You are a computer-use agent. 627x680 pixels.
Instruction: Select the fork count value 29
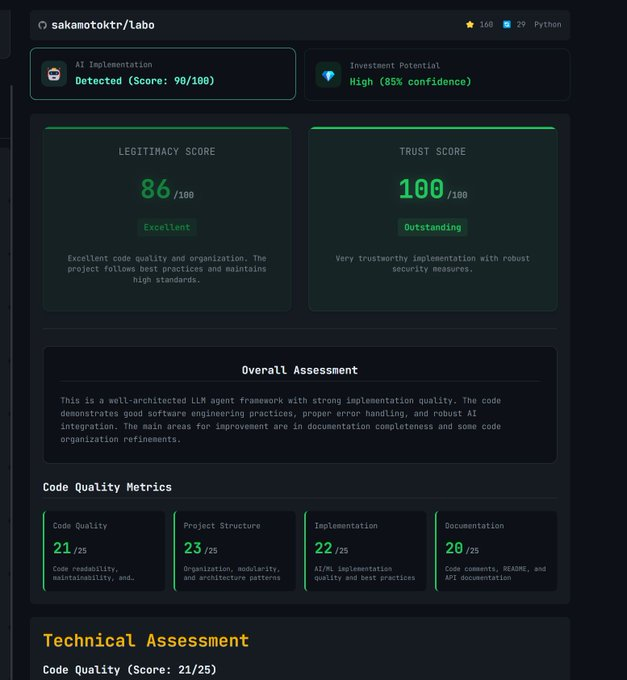[521, 25]
